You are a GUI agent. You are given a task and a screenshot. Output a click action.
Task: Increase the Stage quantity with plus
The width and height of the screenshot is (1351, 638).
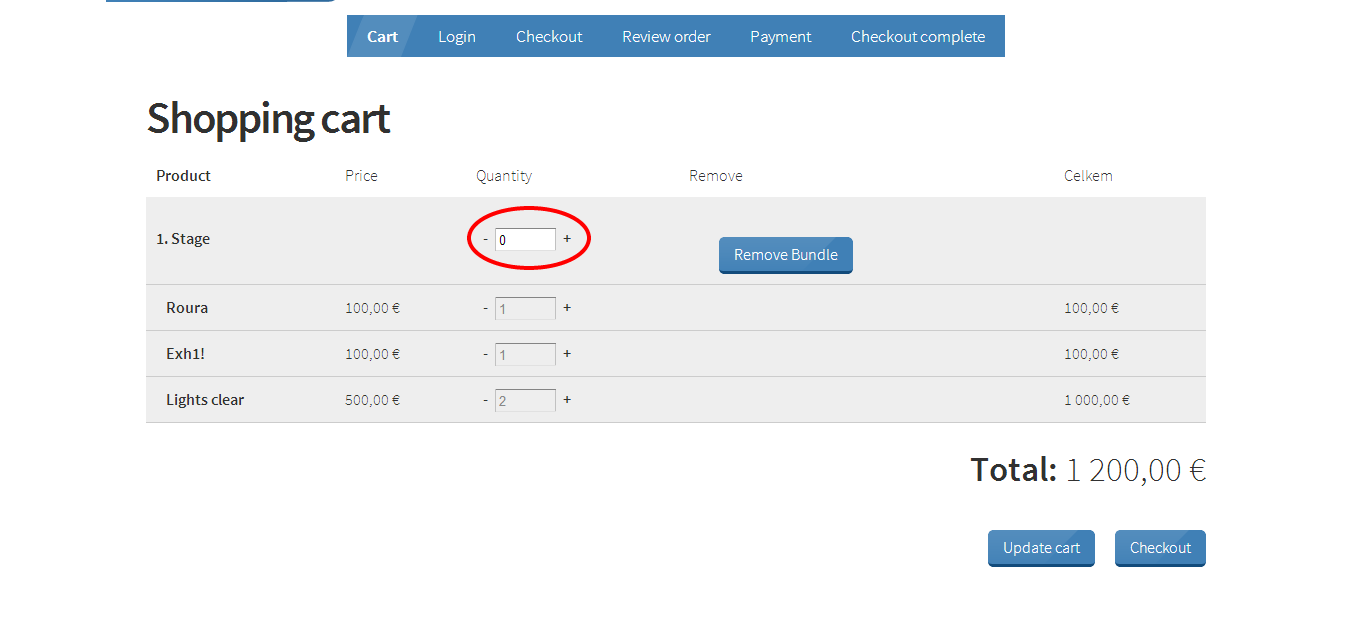[567, 239]
